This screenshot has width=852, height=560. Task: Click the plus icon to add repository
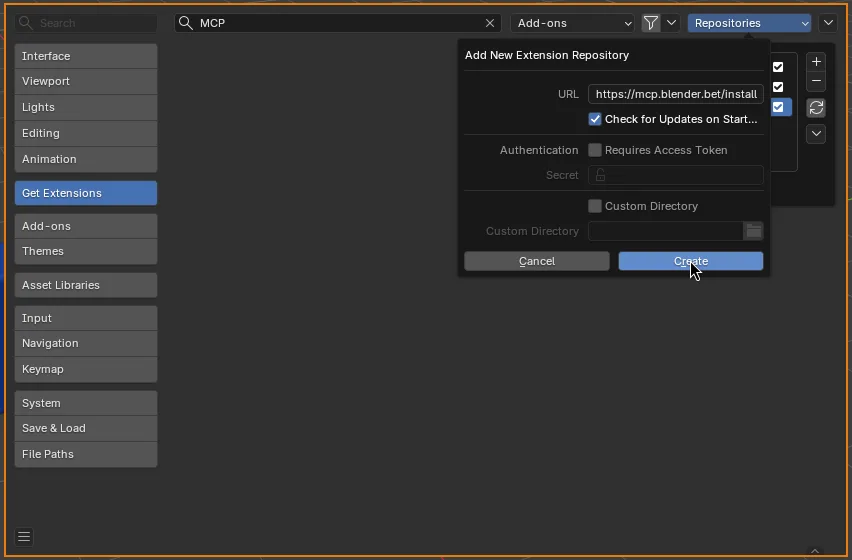pos(816,62)
